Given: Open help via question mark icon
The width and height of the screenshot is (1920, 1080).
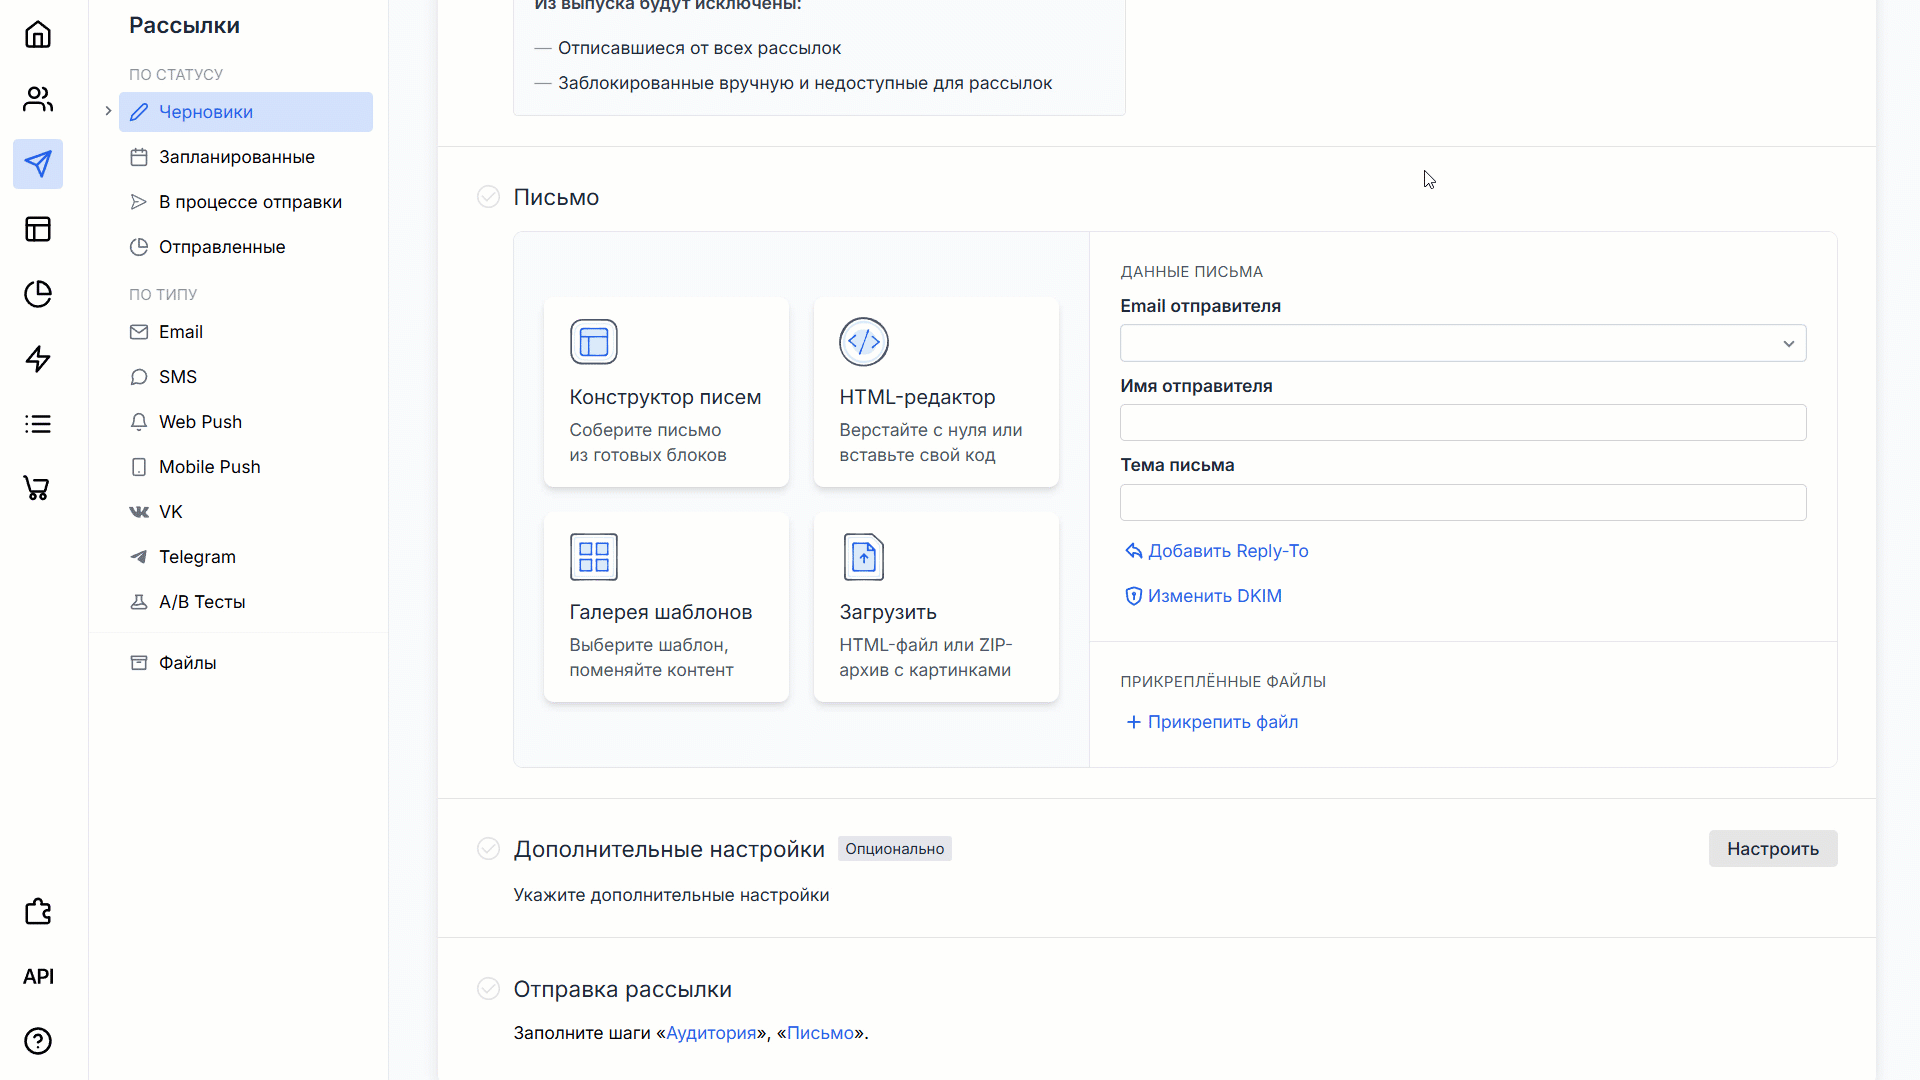Looking at the screenshot, I should [37, 1041].
